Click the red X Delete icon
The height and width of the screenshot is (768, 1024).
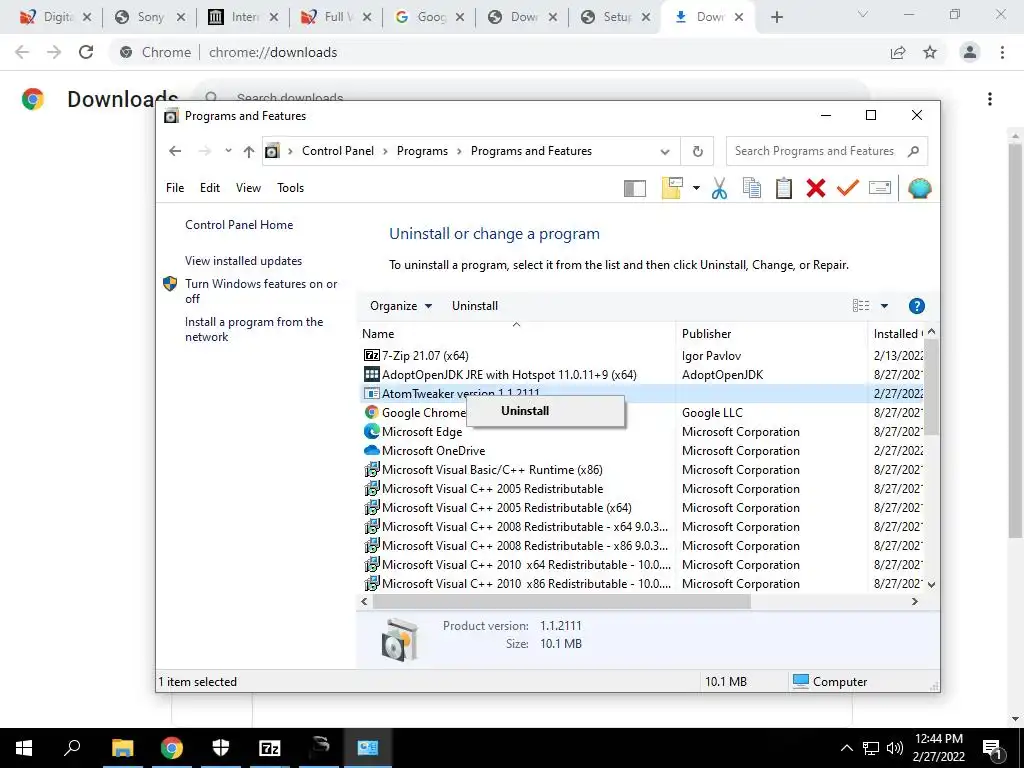click(x=816, y=188)
